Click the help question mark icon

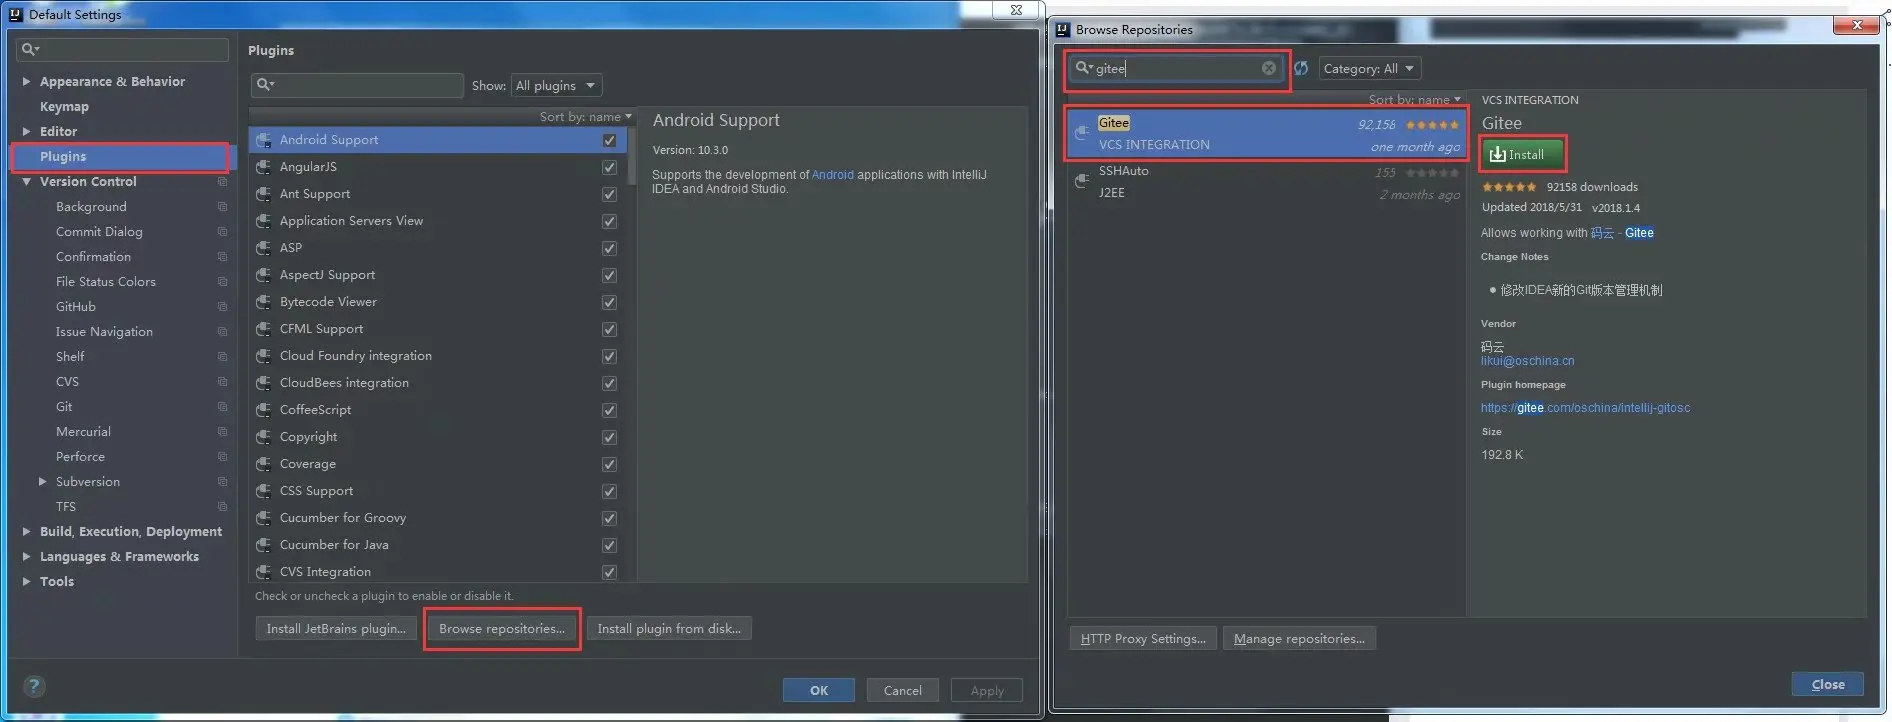[34, 686]
